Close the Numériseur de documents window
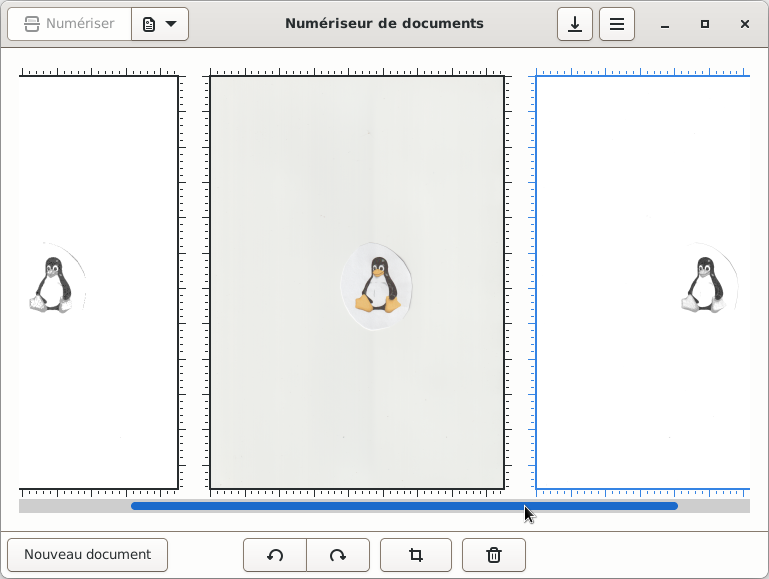The height and width of the screenshot is (579, 769). (x=744, y=24)
